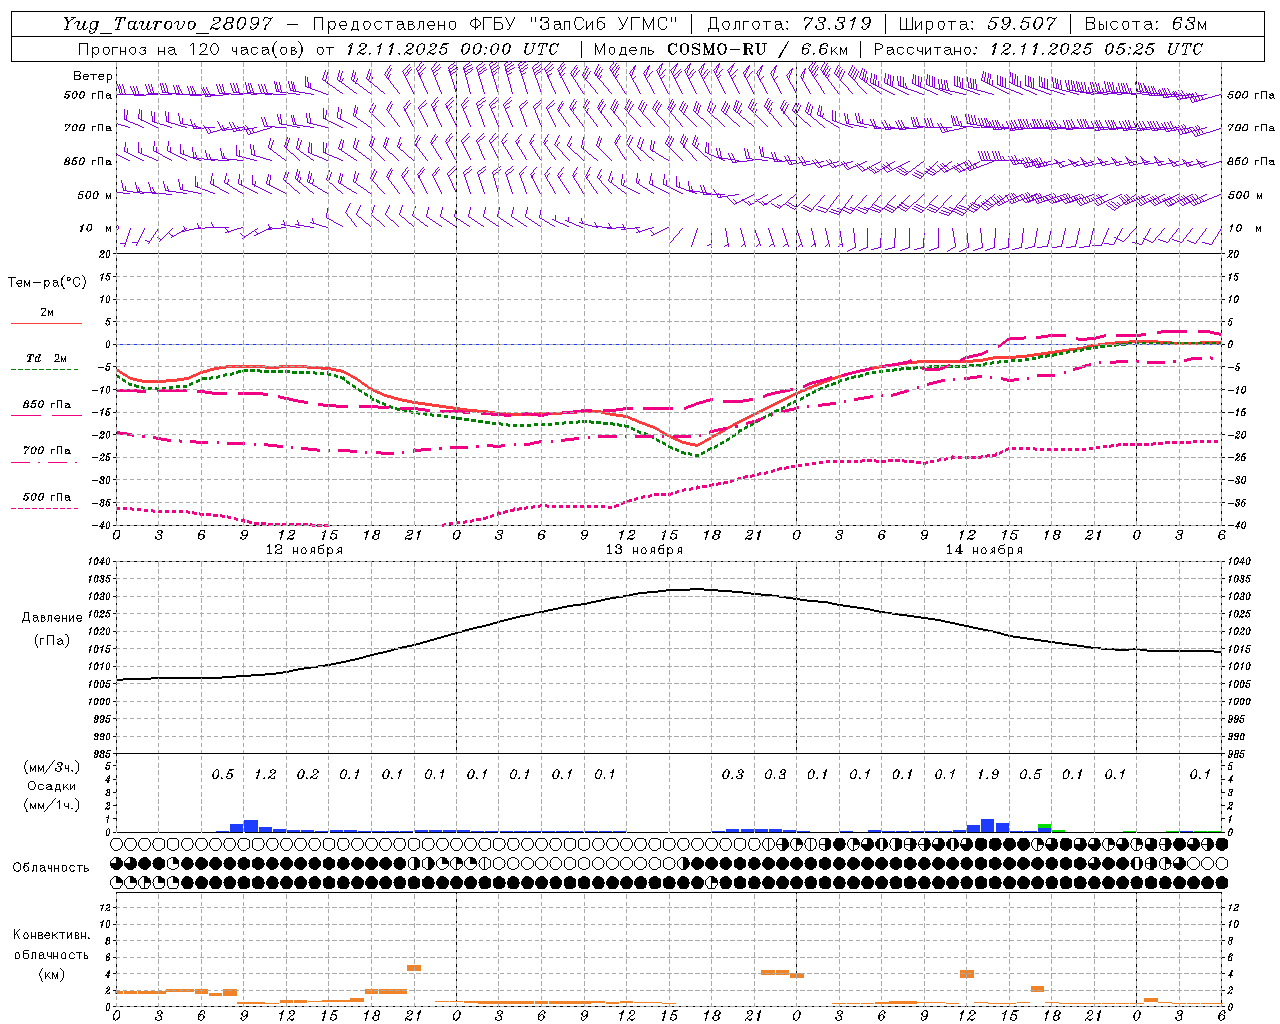Click the 500 гПа temperature legend entry
The height and width of the screenshot is (1024, 1280).
click(x=47, y=496)
